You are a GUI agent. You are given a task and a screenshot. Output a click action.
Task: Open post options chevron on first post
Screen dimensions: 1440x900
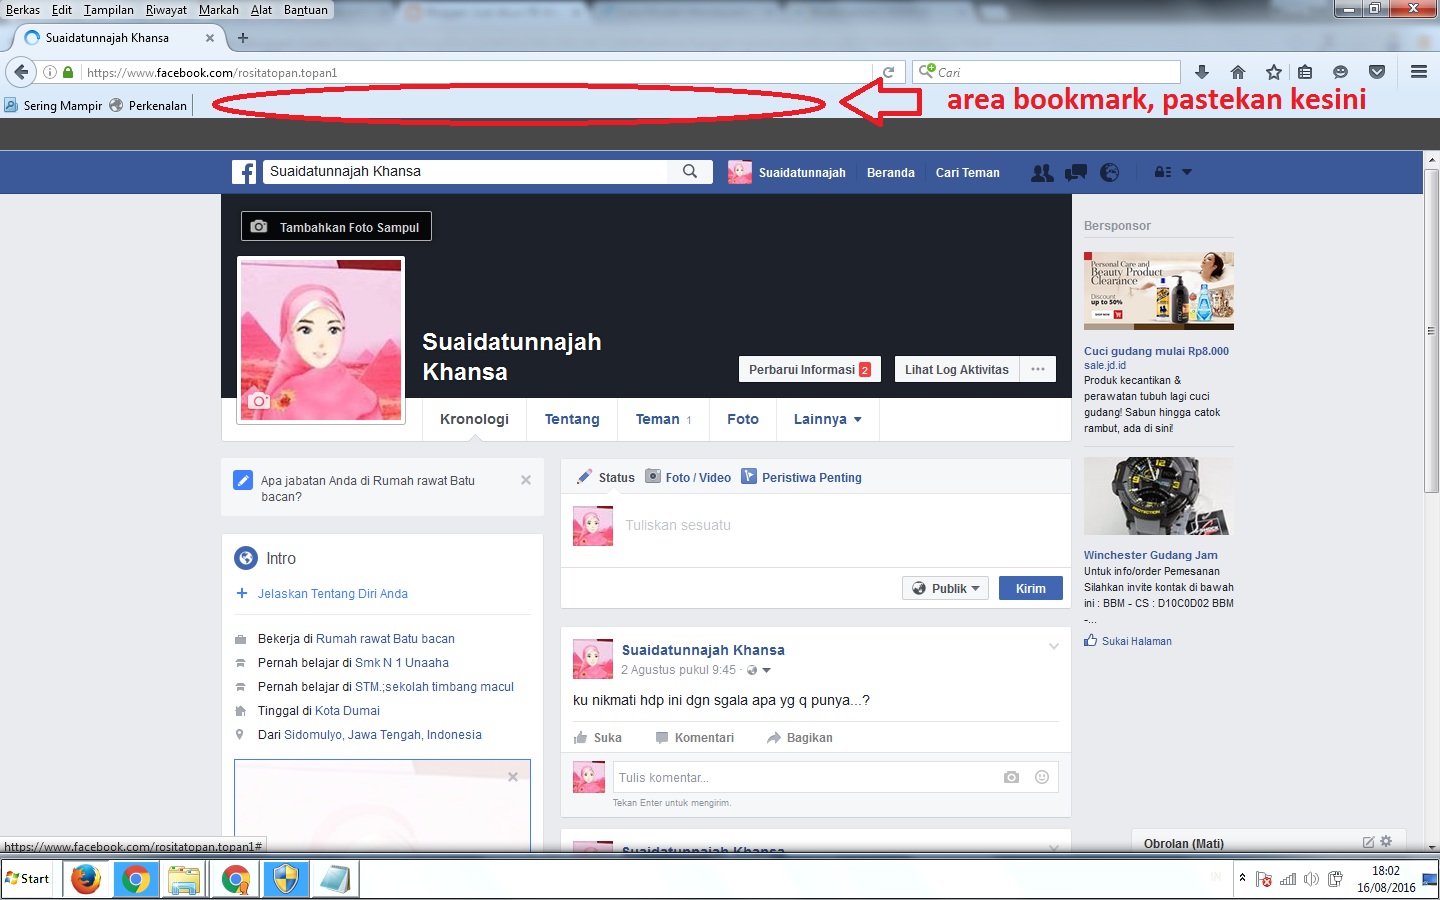tap(1053, 647)
